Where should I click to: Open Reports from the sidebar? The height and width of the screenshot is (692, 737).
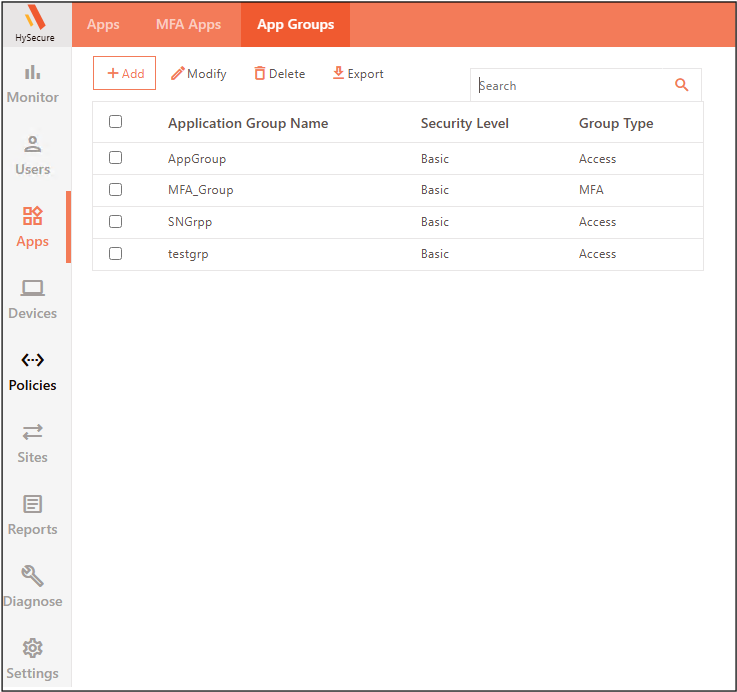[33, 516]
